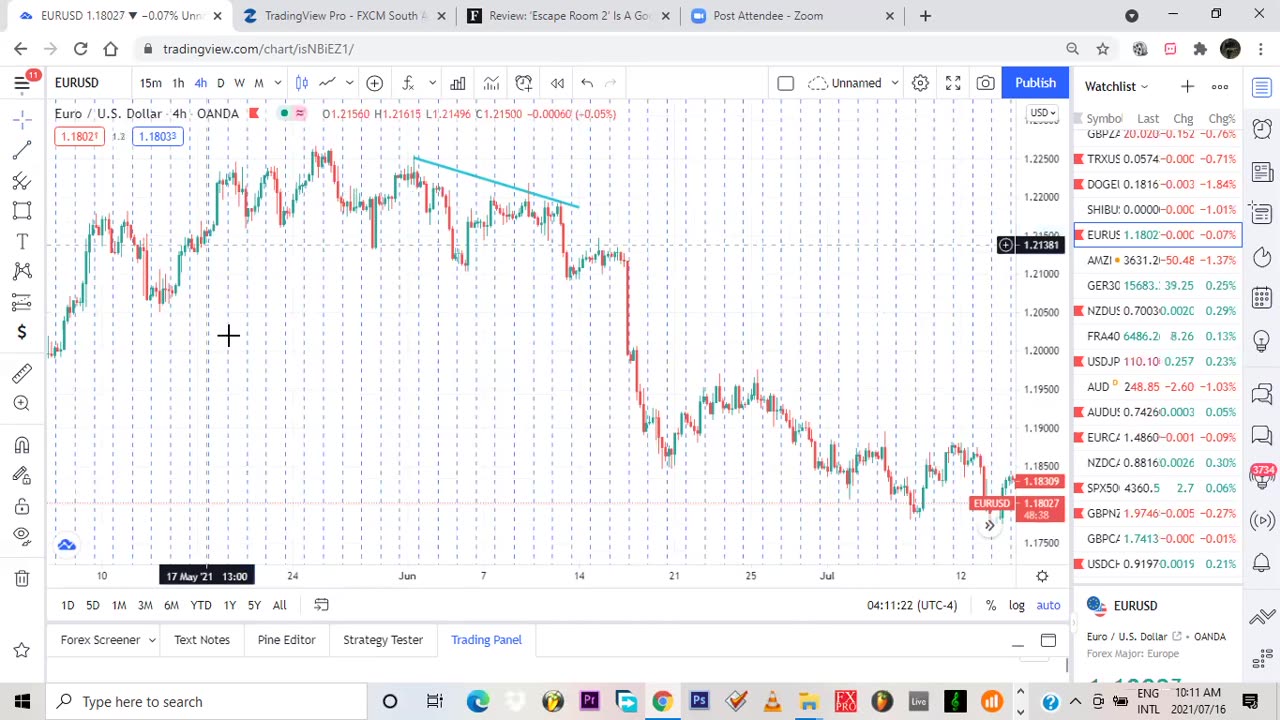Expand the timeframe intervals dropdown arrow
Screen dimensions: 1280x720
(x=278, y=83)
